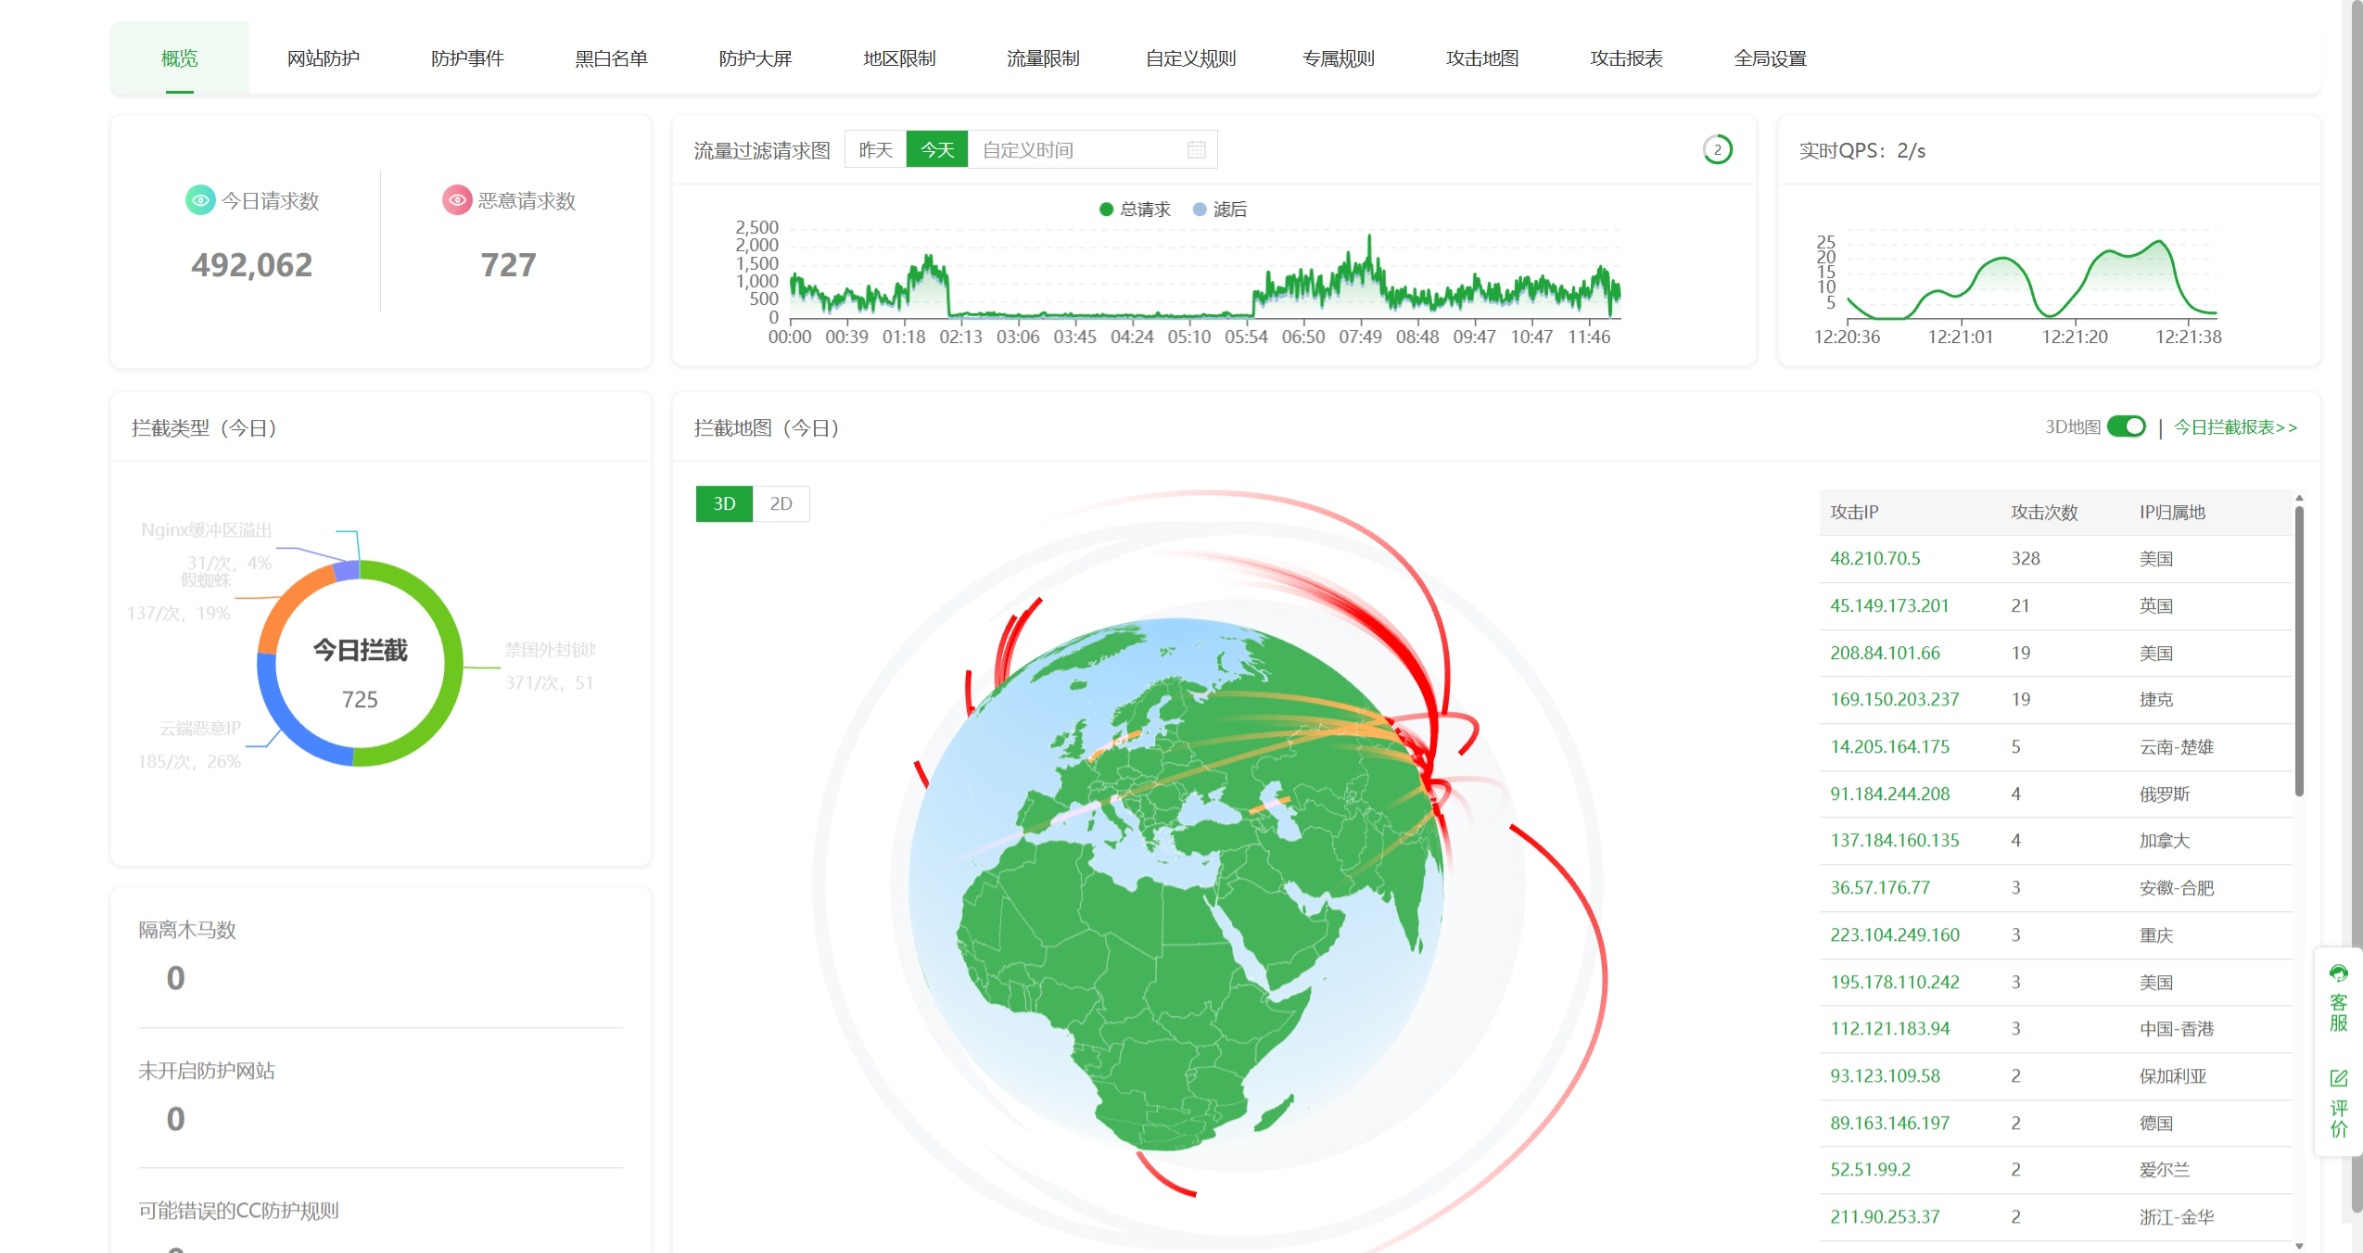Disable the 3D地图 toggle switch

(2126, 427)
